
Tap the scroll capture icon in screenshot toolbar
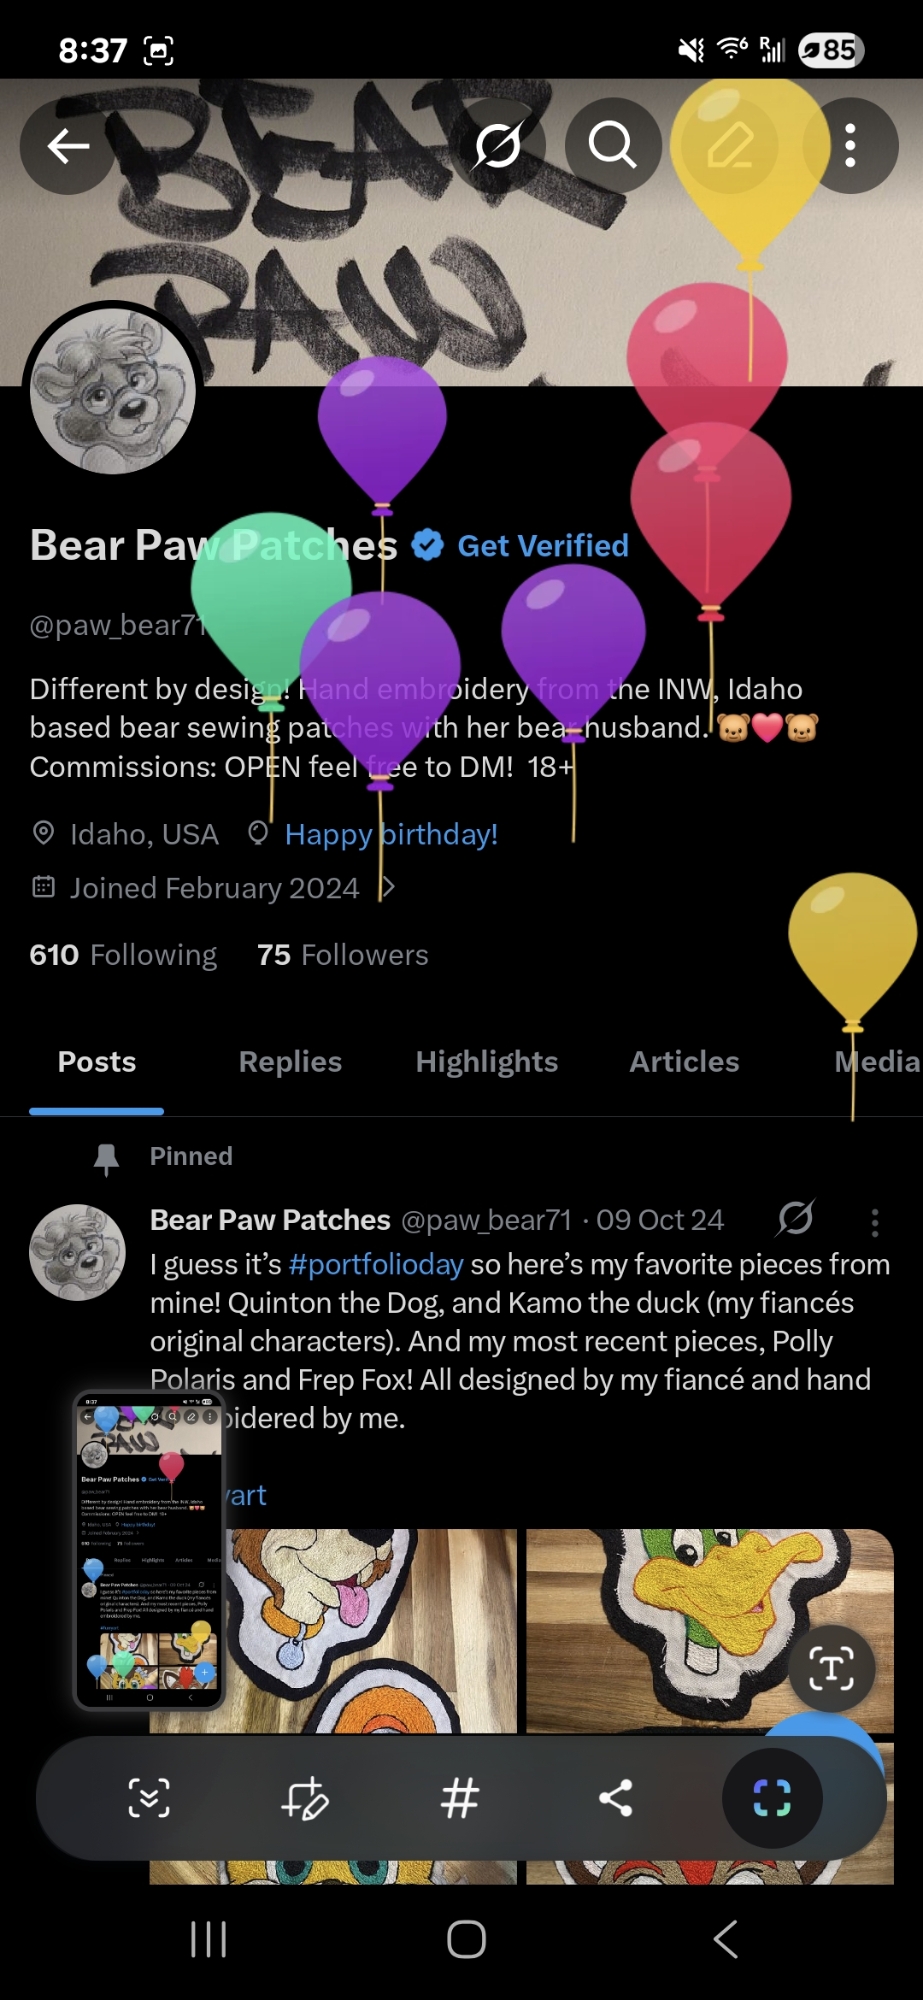(x=149, y=1798)
